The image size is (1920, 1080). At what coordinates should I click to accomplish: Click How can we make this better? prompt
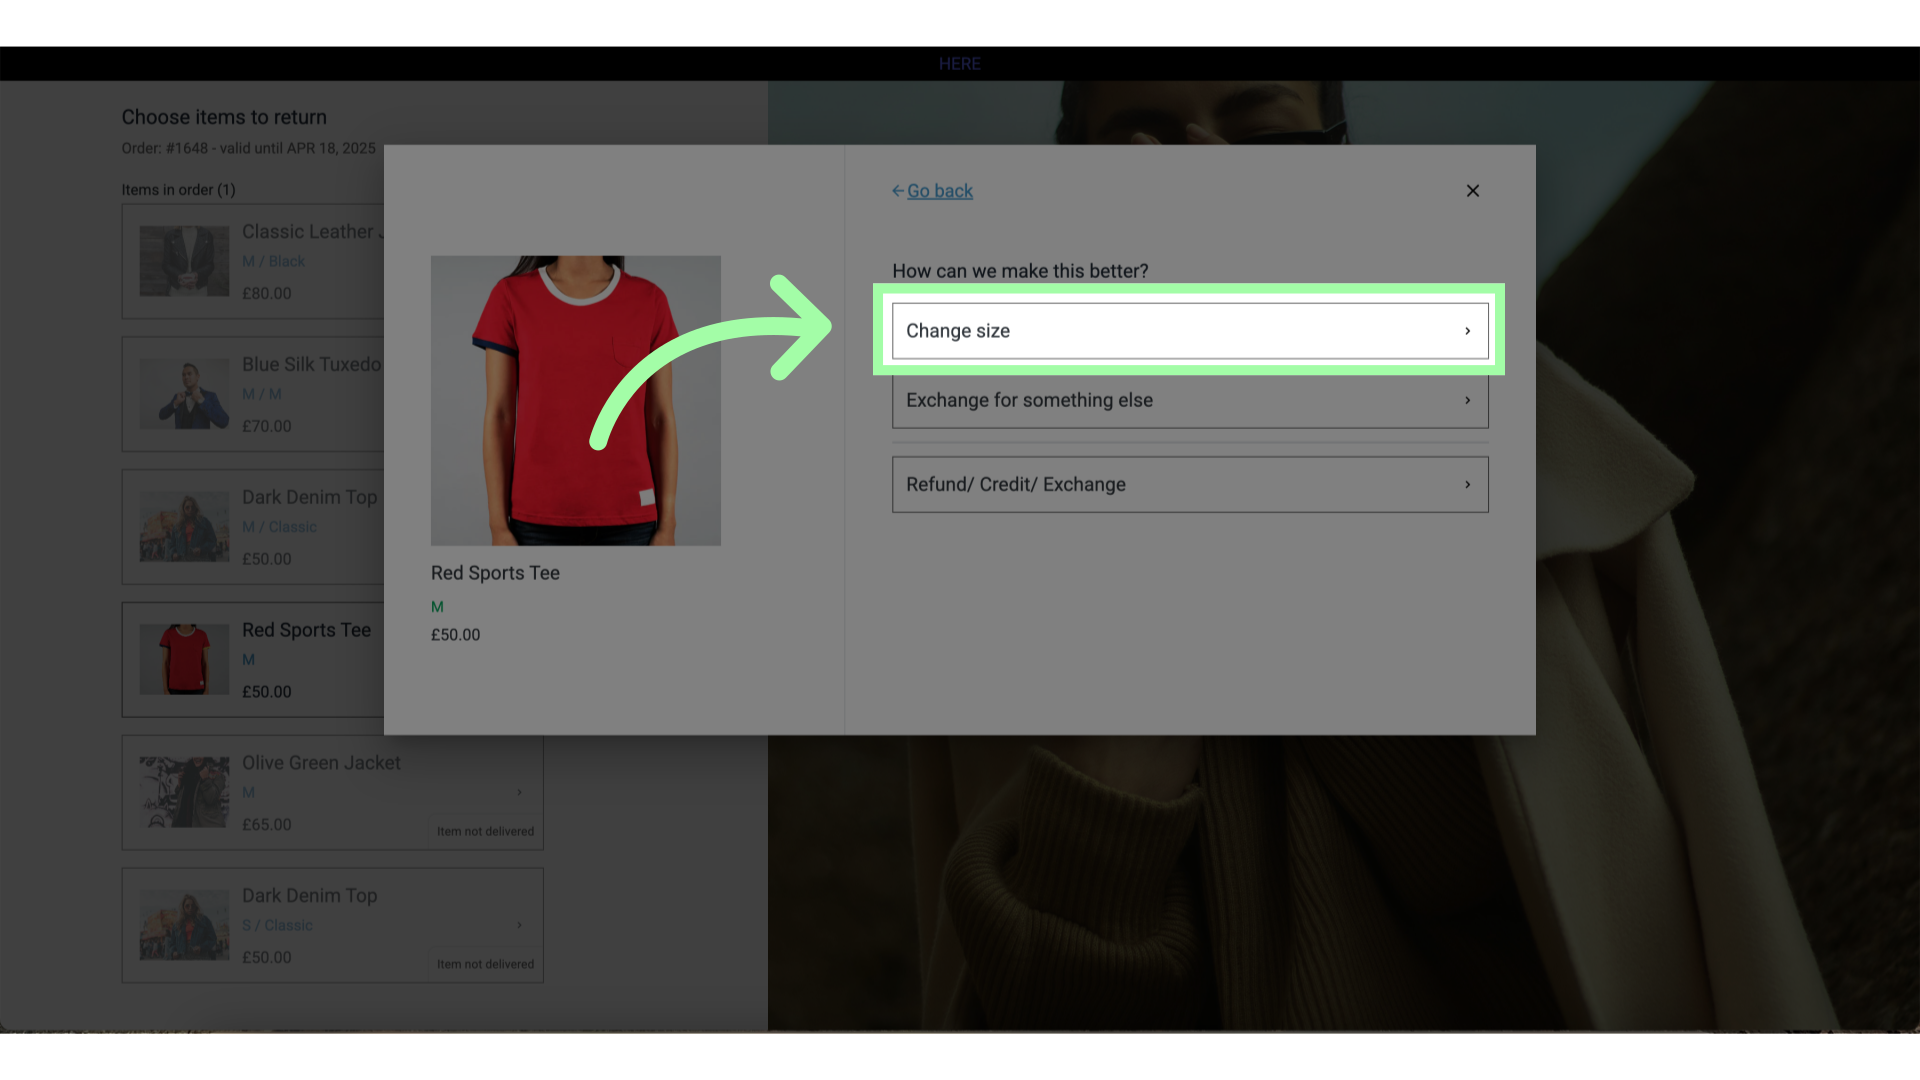(x=1020, y=271)
